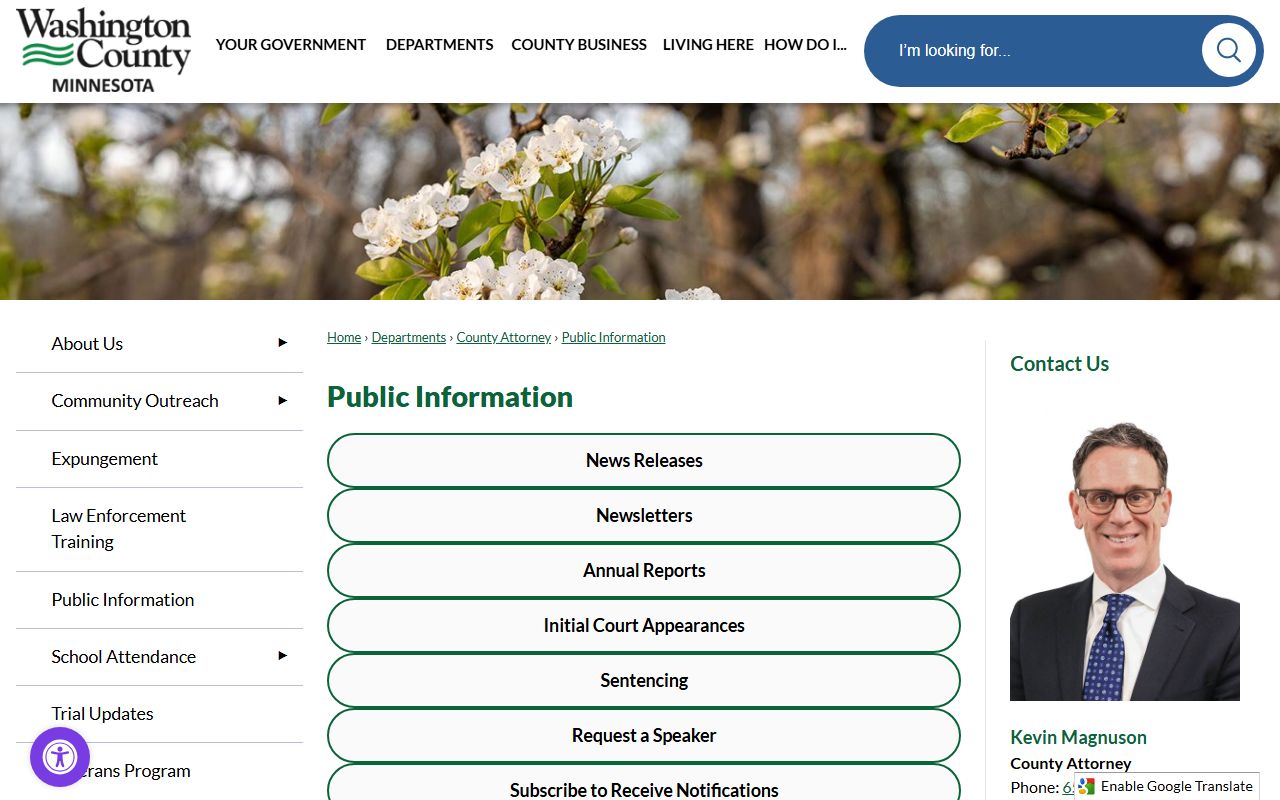Open the County Business menu
The height and width of the screenshot is (800, 1280).
click(579, 45)
